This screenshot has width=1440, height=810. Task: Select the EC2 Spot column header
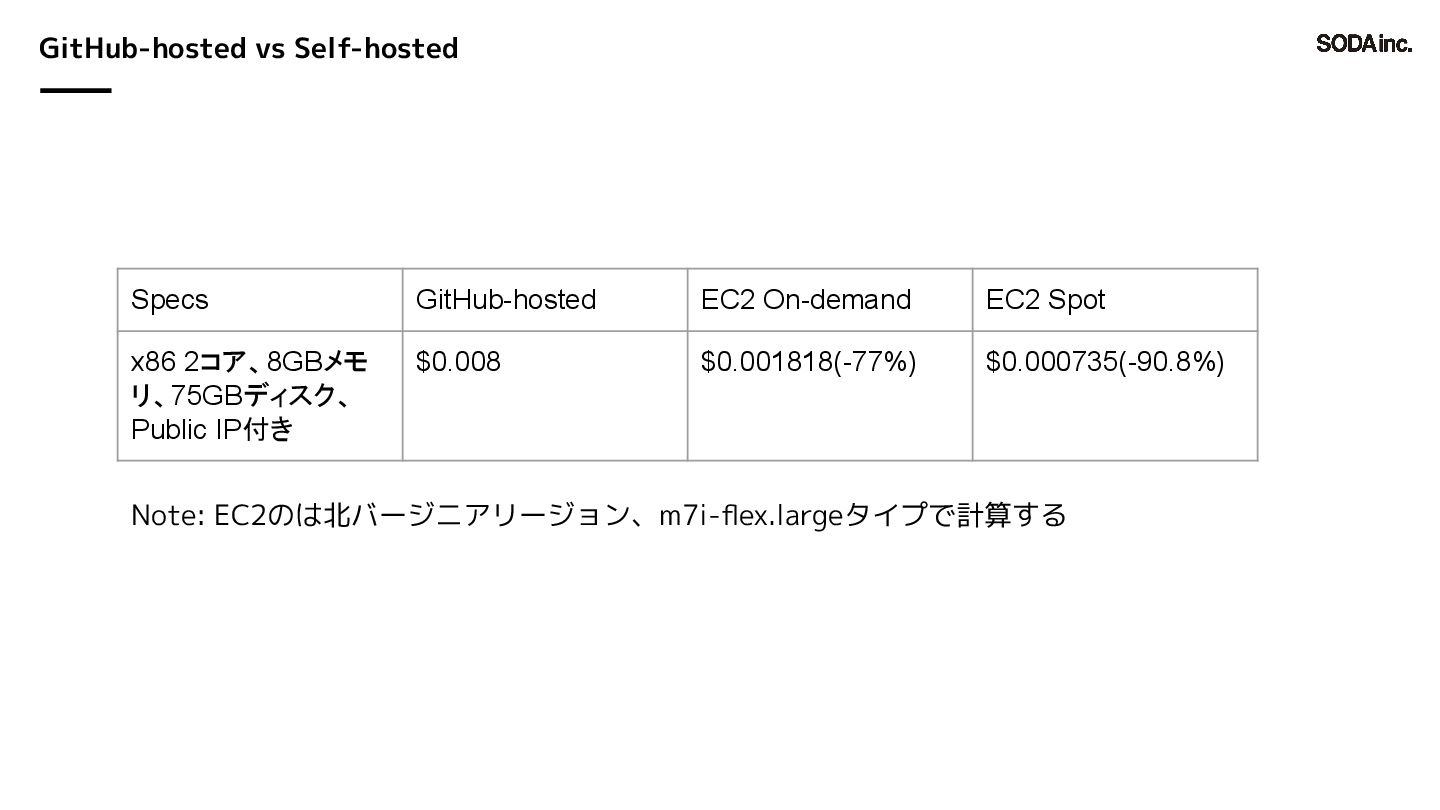click(1115, 300)
